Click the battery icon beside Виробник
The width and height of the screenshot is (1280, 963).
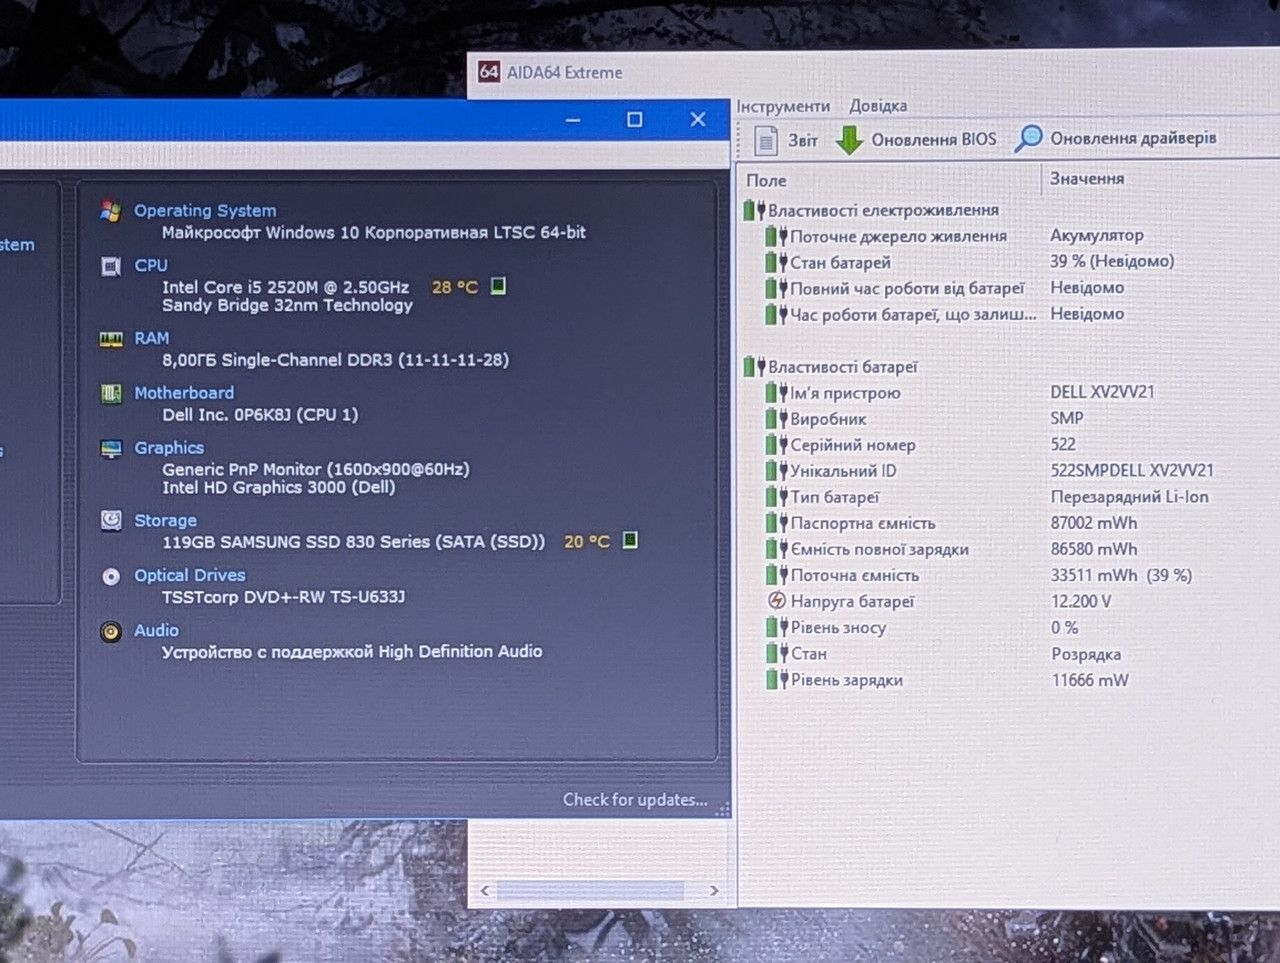tap(776, 419)
